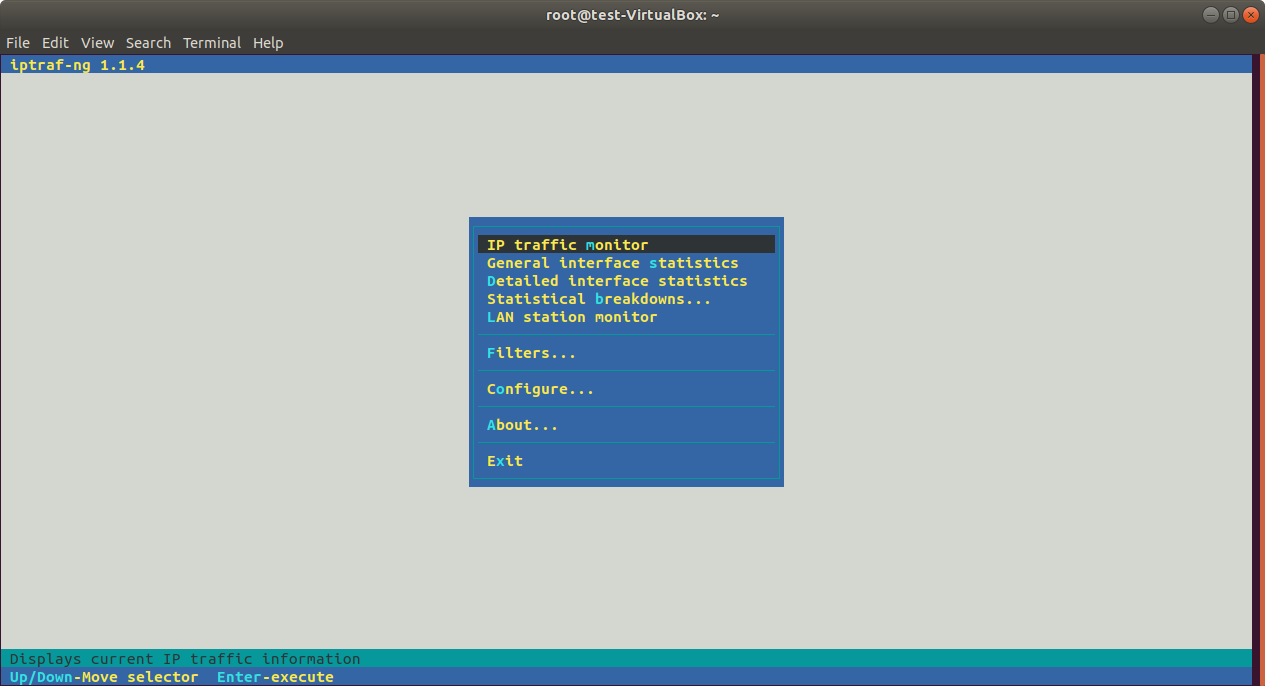Viewport: 1265px width, 686px height.
Task: Select IP traffic monitor entry
Action: (x=626, y=245)
